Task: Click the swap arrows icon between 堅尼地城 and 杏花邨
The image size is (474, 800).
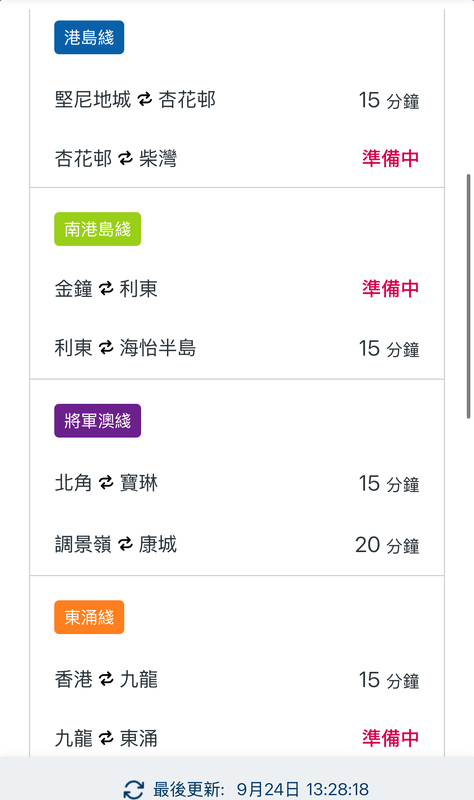Action: [145, 99]
